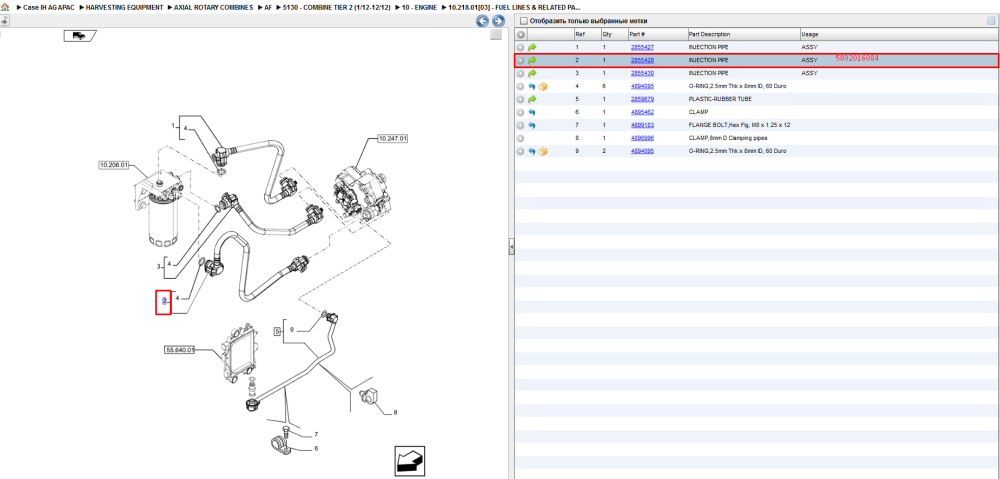
Task: Sort by the Usage column header
Action: click(x=810, y=34)
